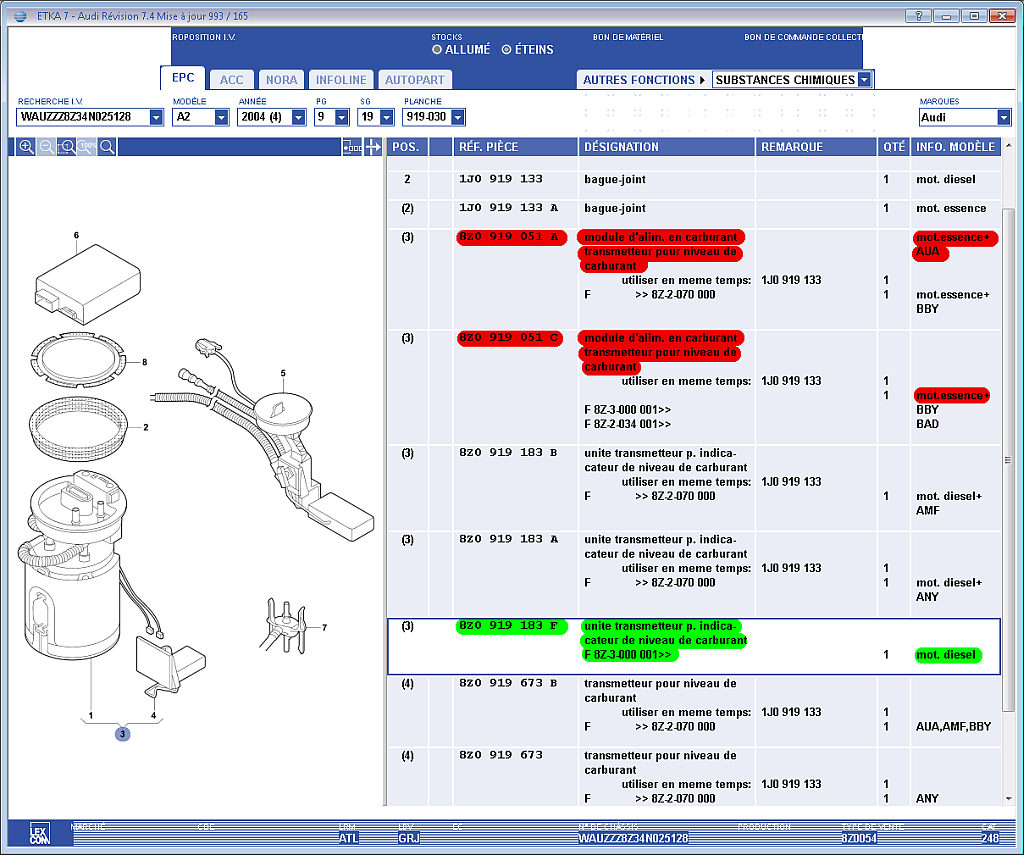
Task: Switch to the AUTOPART tab
Action: [x=415, y=80]
